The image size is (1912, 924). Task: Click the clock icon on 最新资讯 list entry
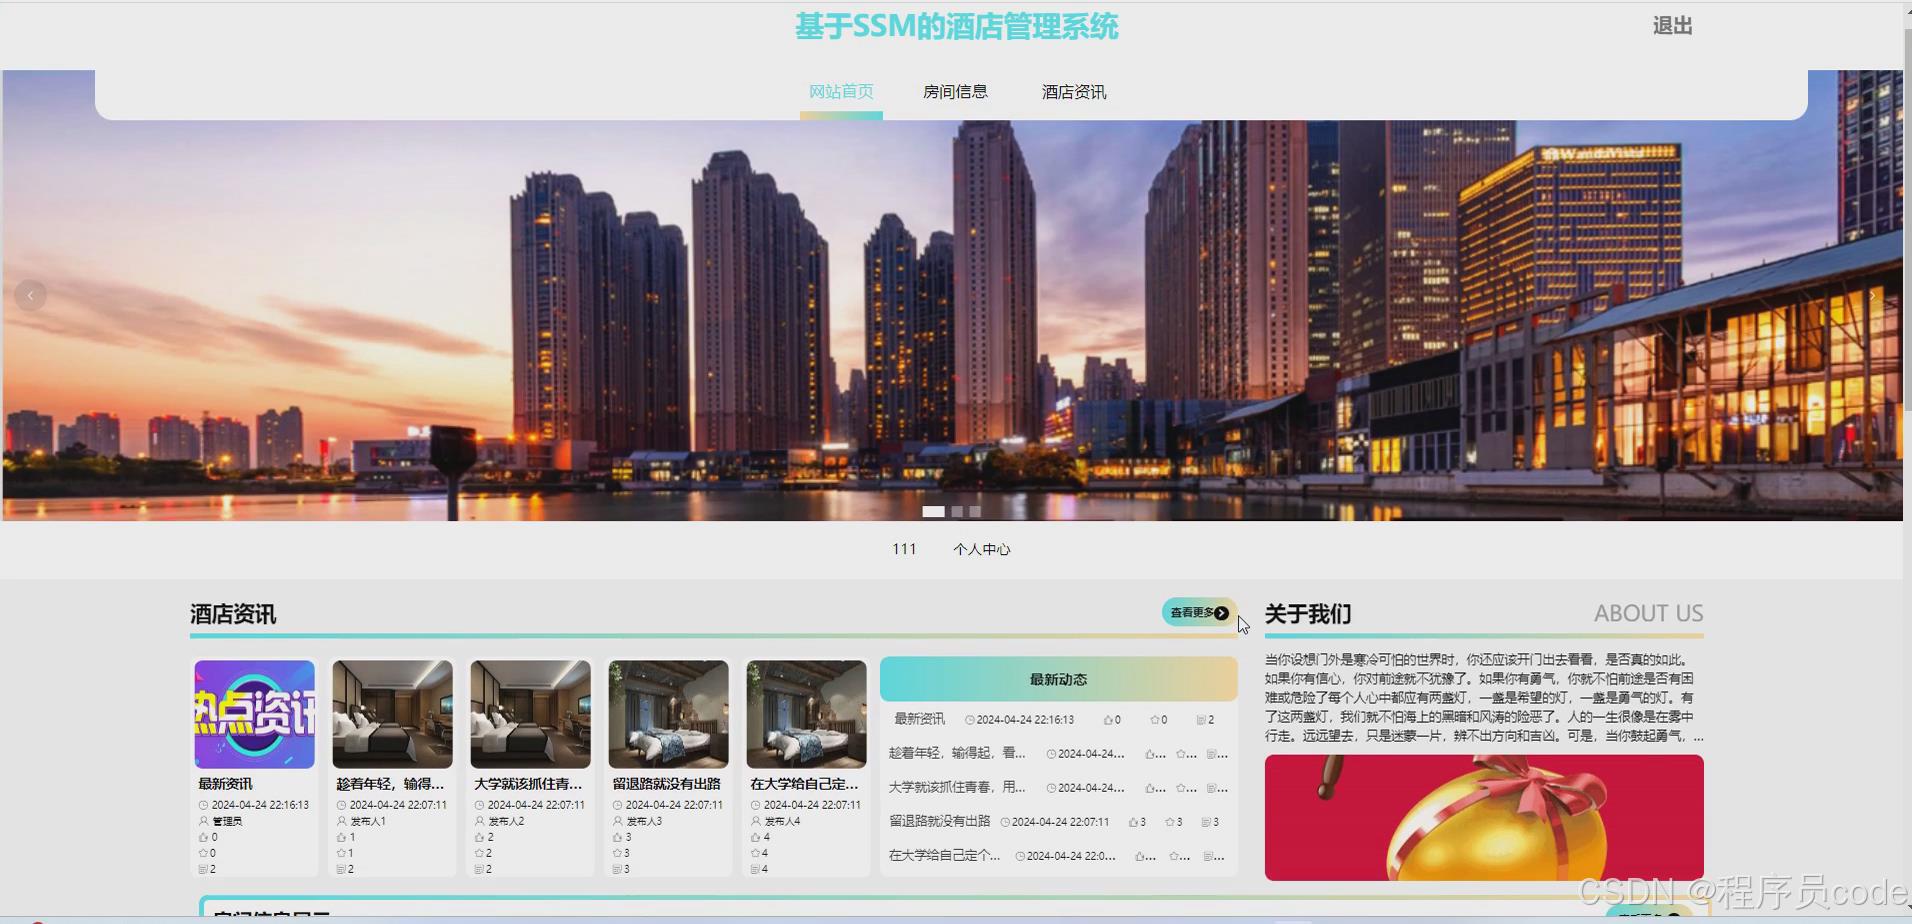(x=969, y=720)
